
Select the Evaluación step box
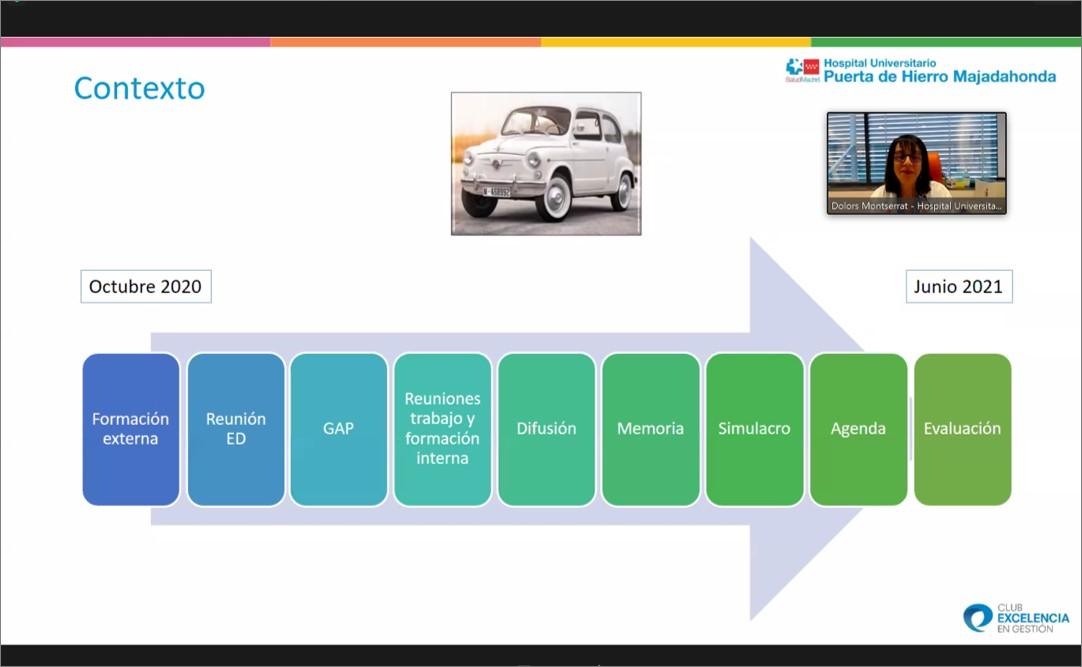tap(962, 429)
